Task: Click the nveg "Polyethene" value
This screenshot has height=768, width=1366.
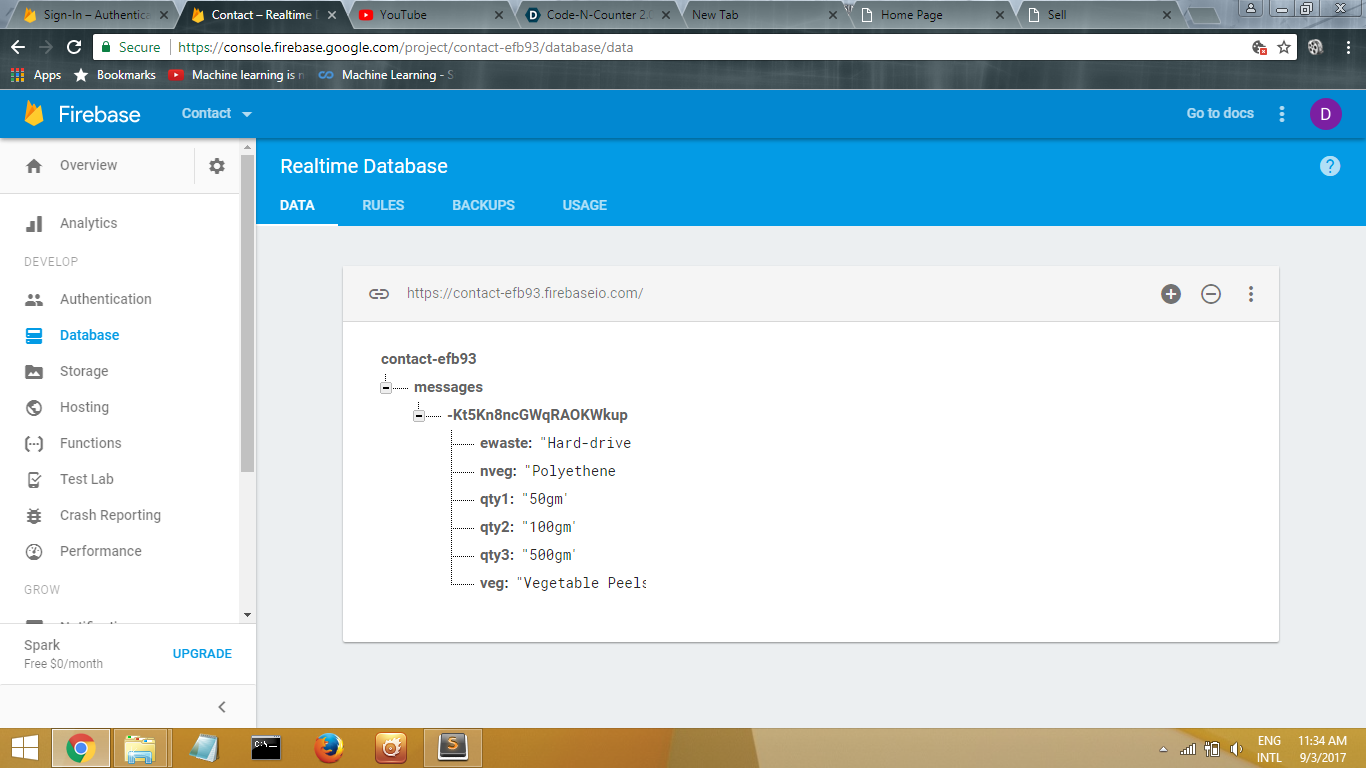Action: (570, 471)
